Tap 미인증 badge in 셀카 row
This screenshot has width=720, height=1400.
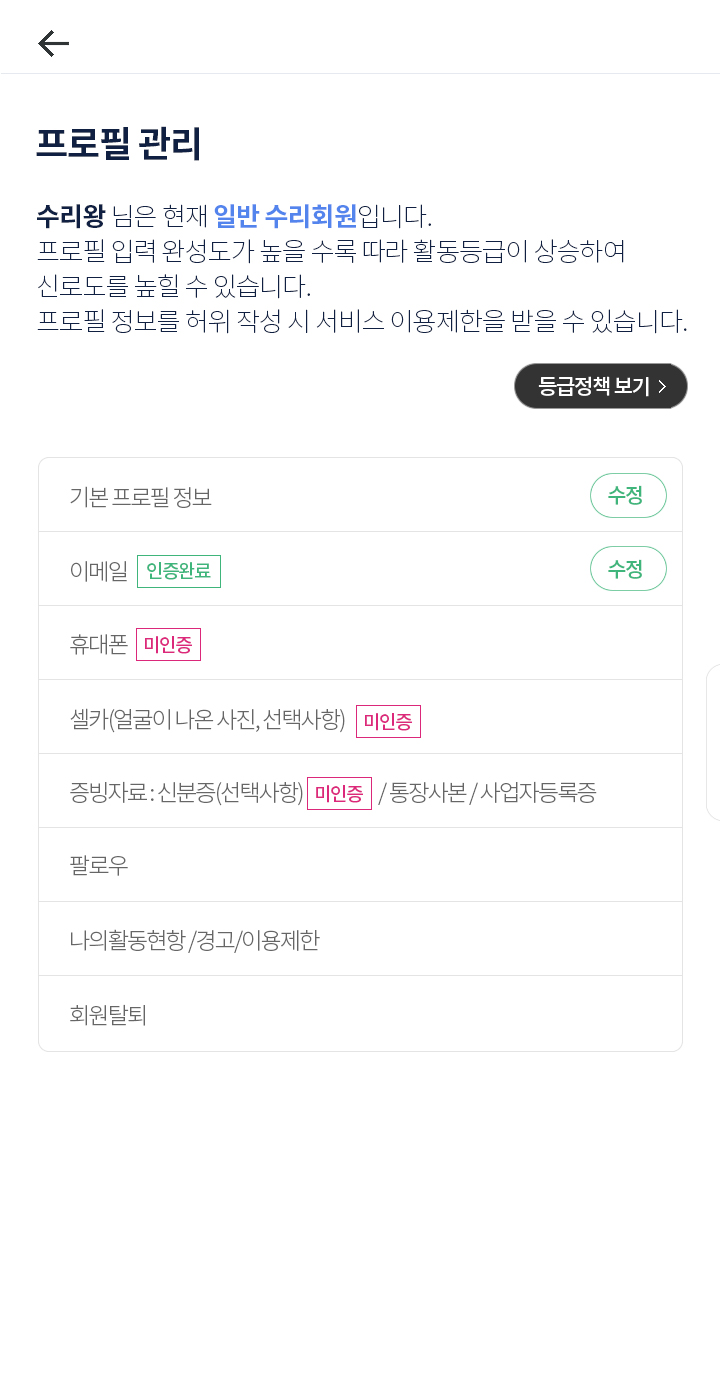pyautogui.click(x=388, y=721)
